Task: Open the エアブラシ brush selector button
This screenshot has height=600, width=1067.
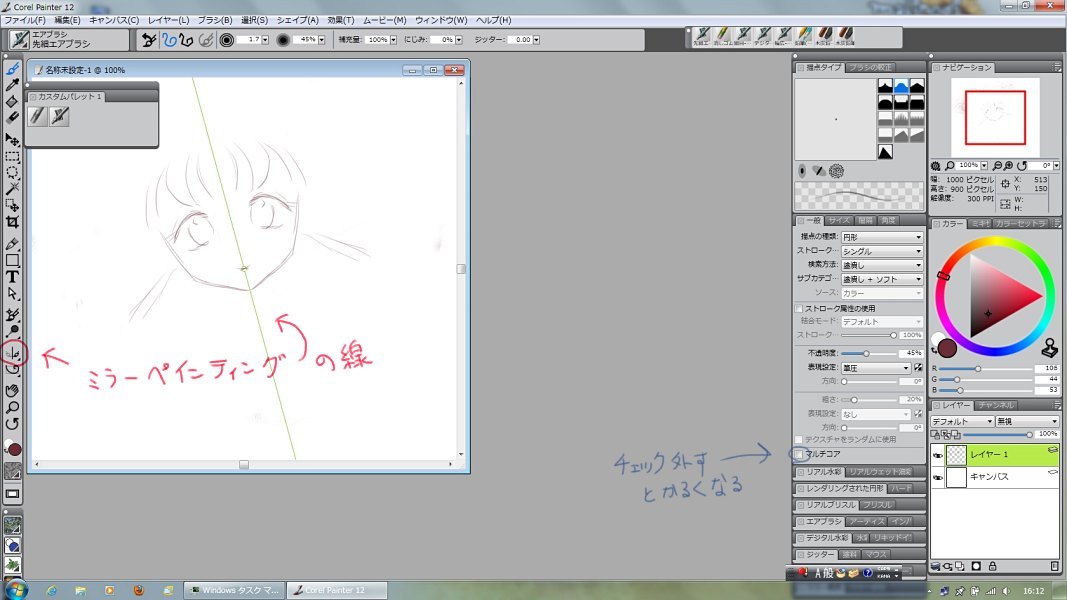Action: click(68, 40)
